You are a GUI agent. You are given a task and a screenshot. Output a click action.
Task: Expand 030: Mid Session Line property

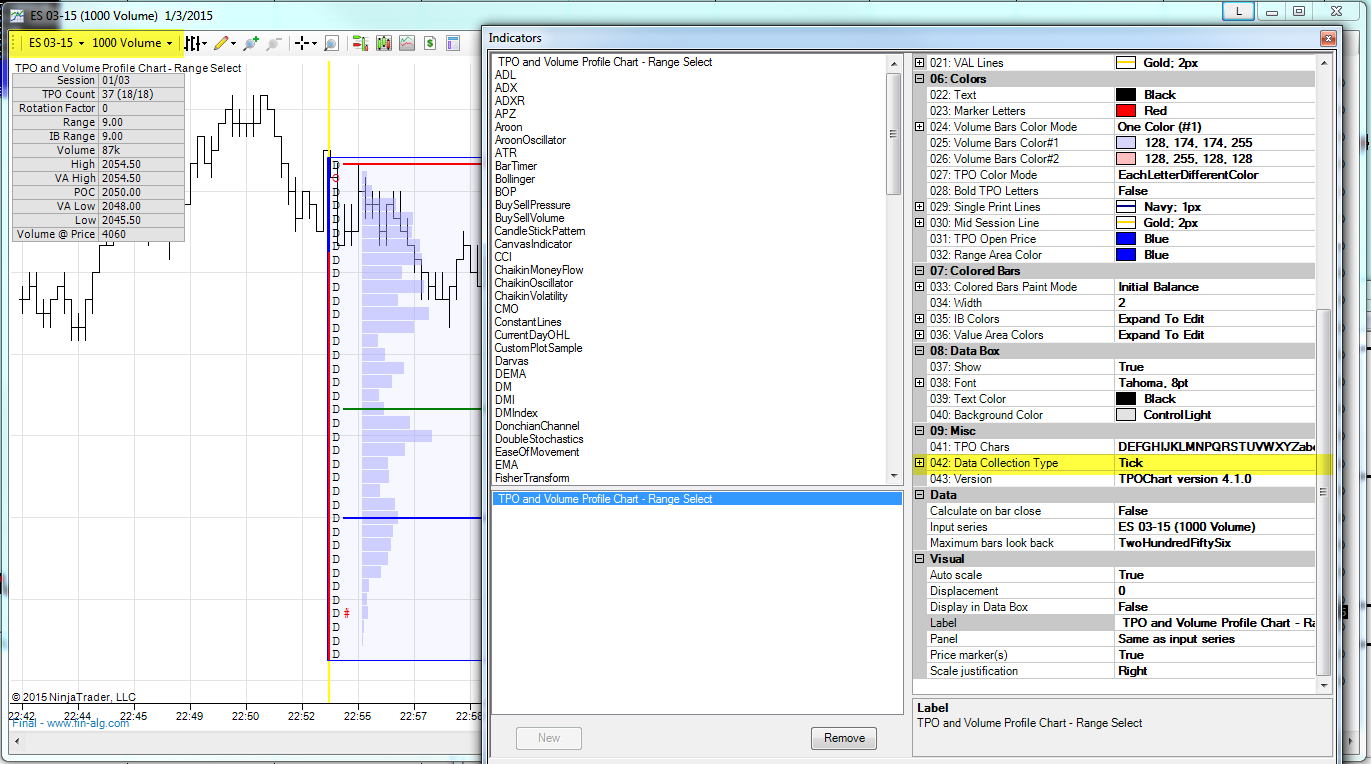[x=920, y=223]
